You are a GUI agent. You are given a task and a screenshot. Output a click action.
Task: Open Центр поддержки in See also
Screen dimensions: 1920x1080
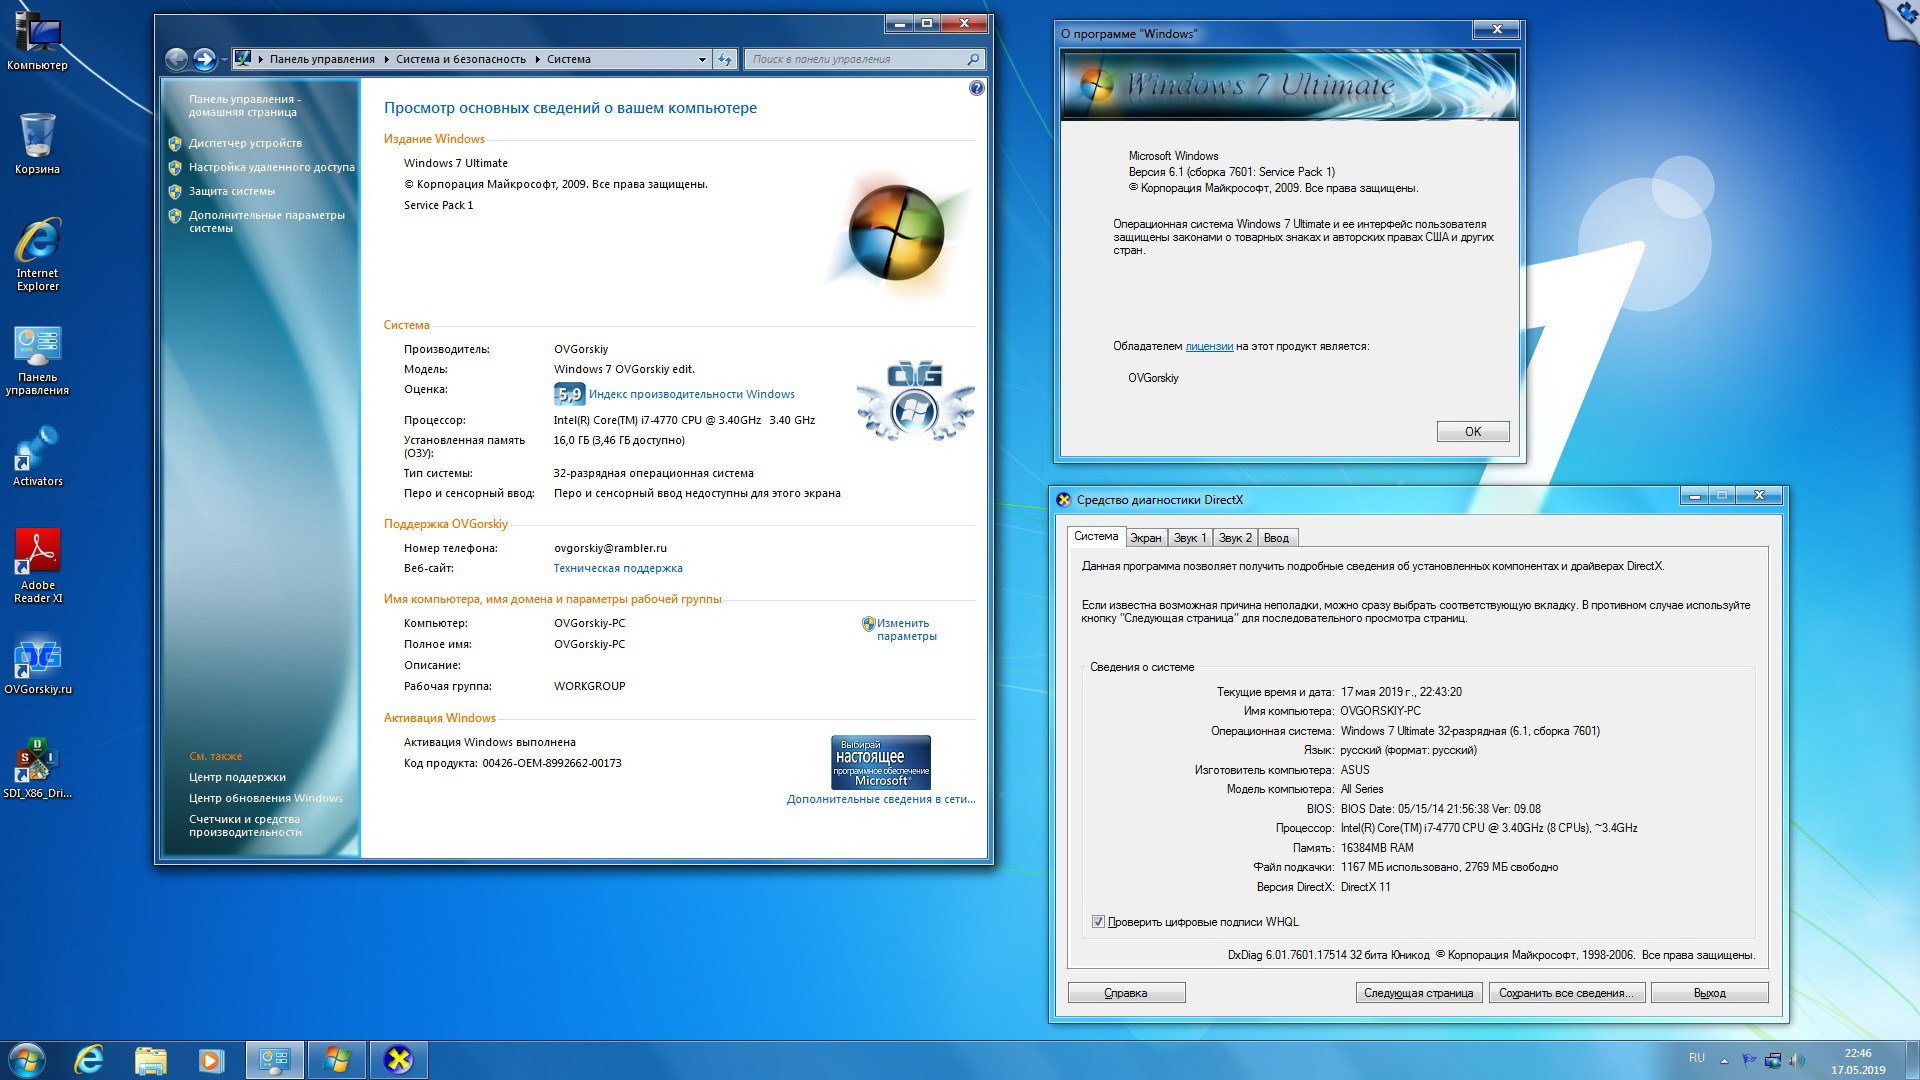237,777
